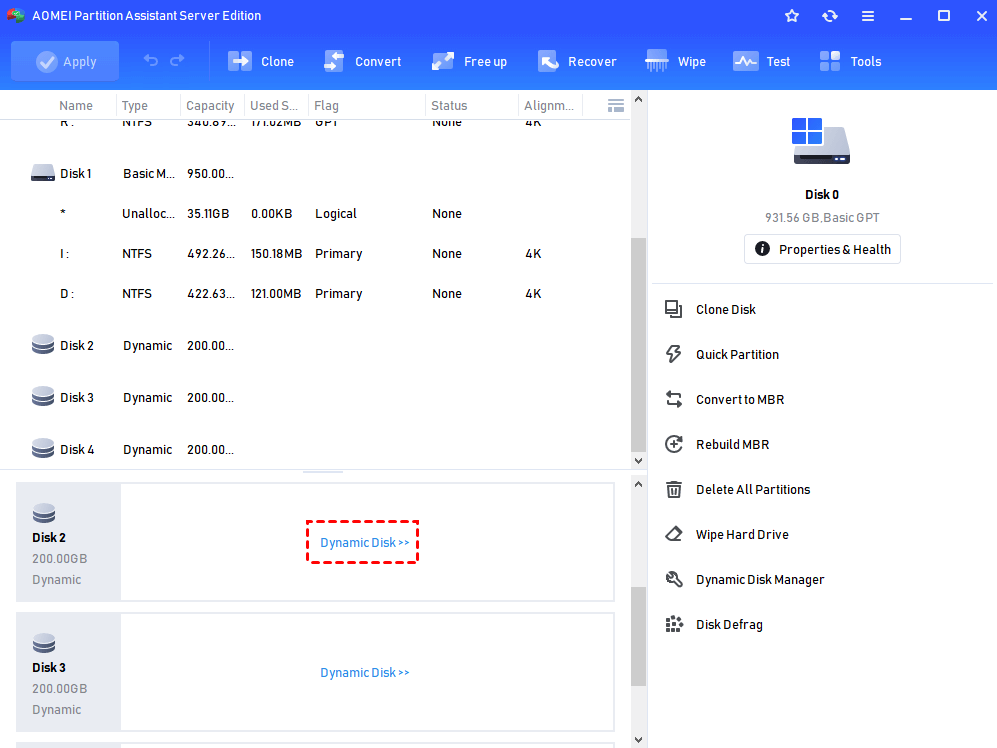
Task: Open the Clone tool
Action: tap(261, 61)
